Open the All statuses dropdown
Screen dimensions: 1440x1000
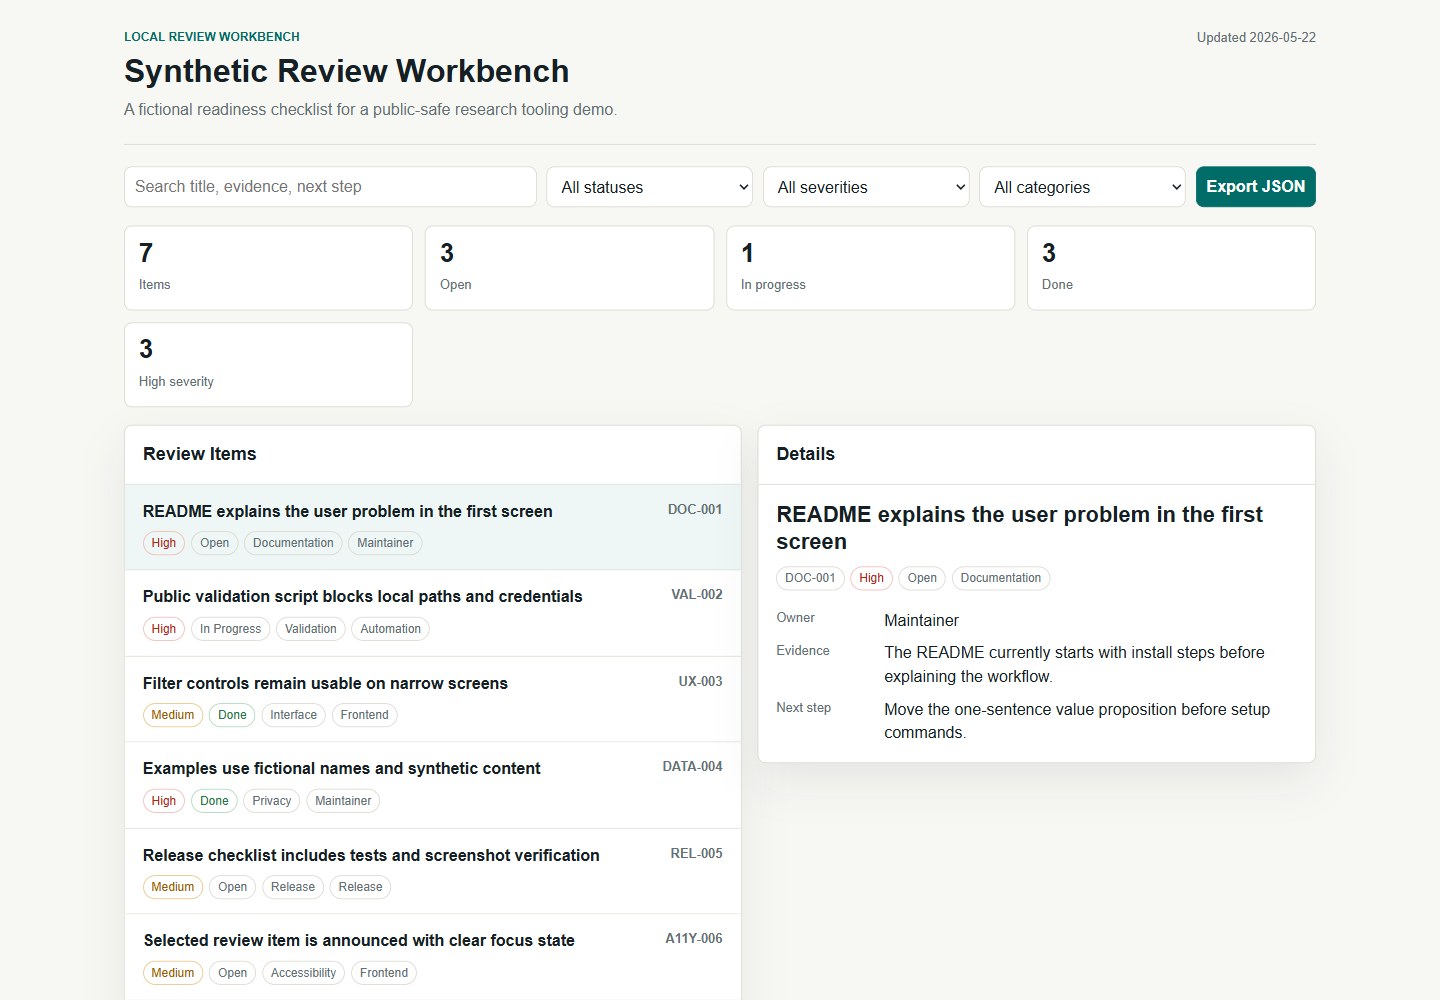click(649, 187)
